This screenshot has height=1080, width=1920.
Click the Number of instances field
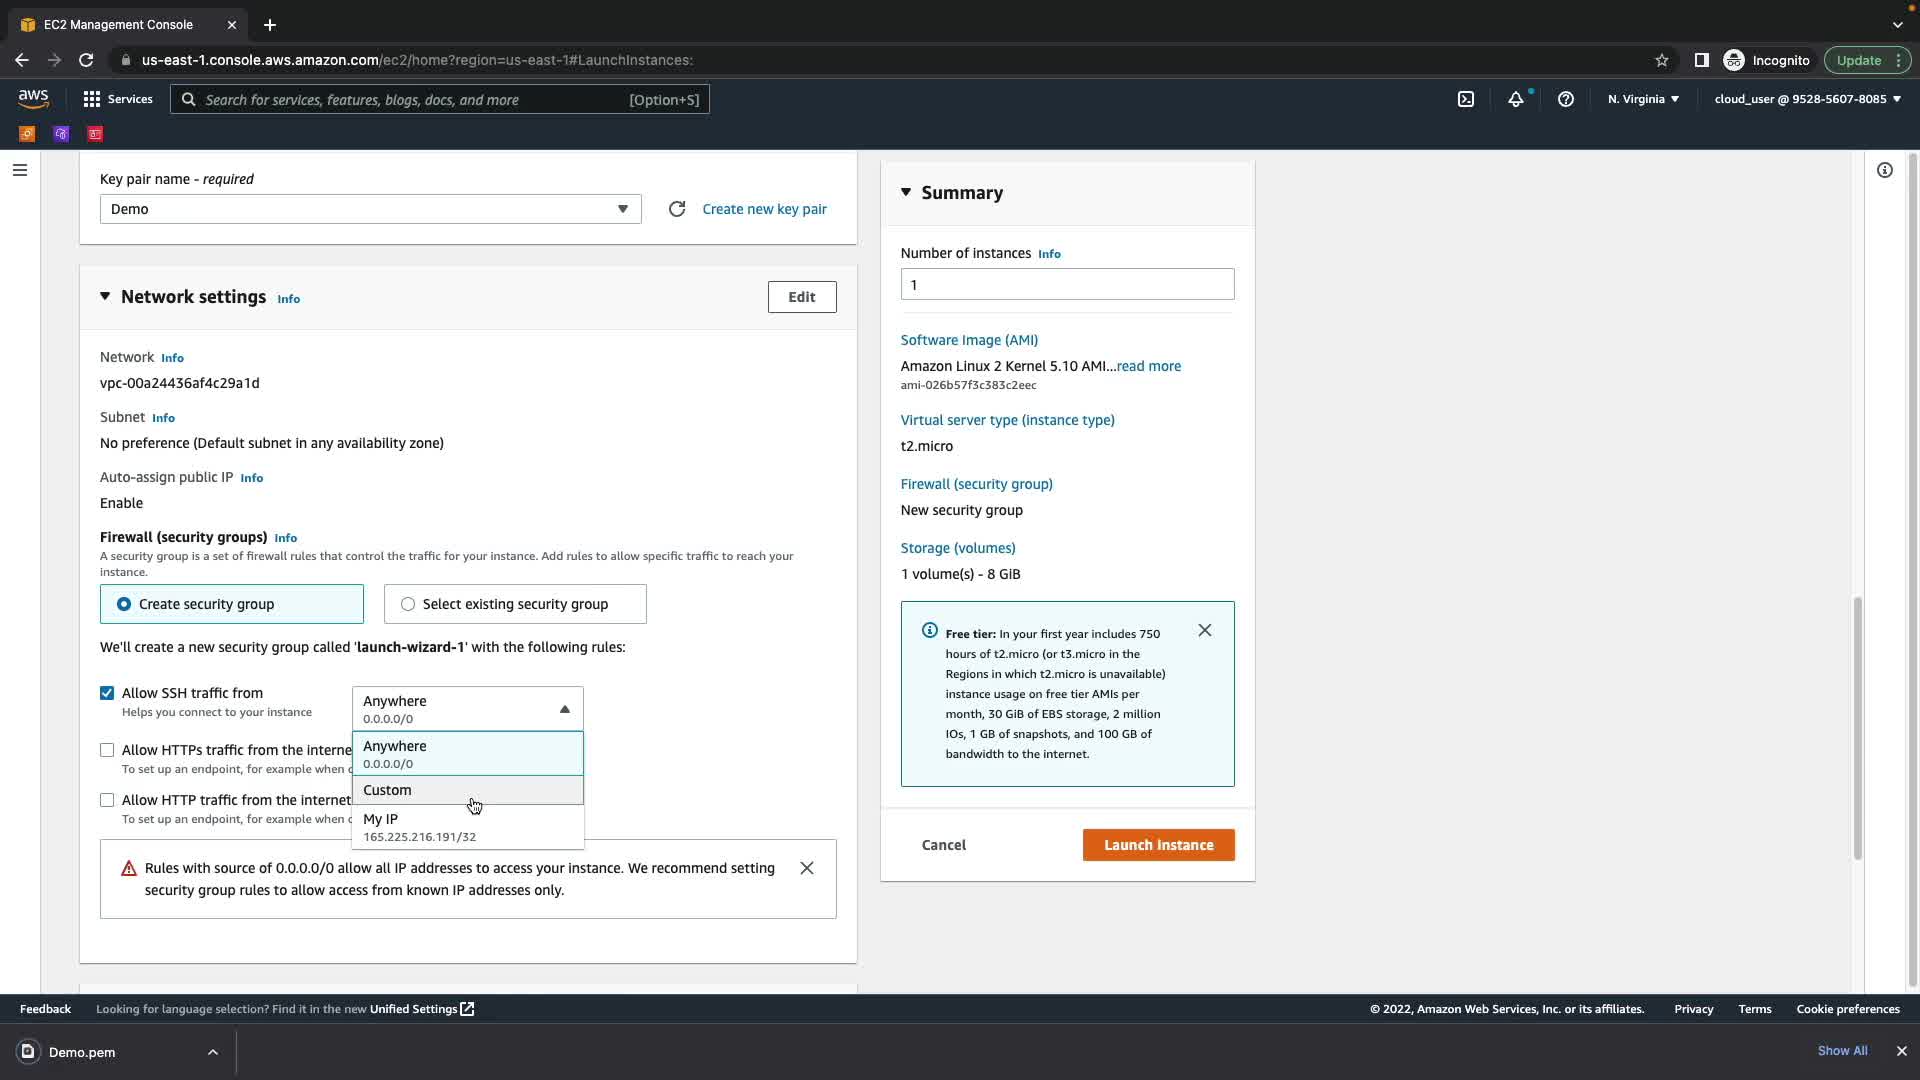tap(1067, 284)
